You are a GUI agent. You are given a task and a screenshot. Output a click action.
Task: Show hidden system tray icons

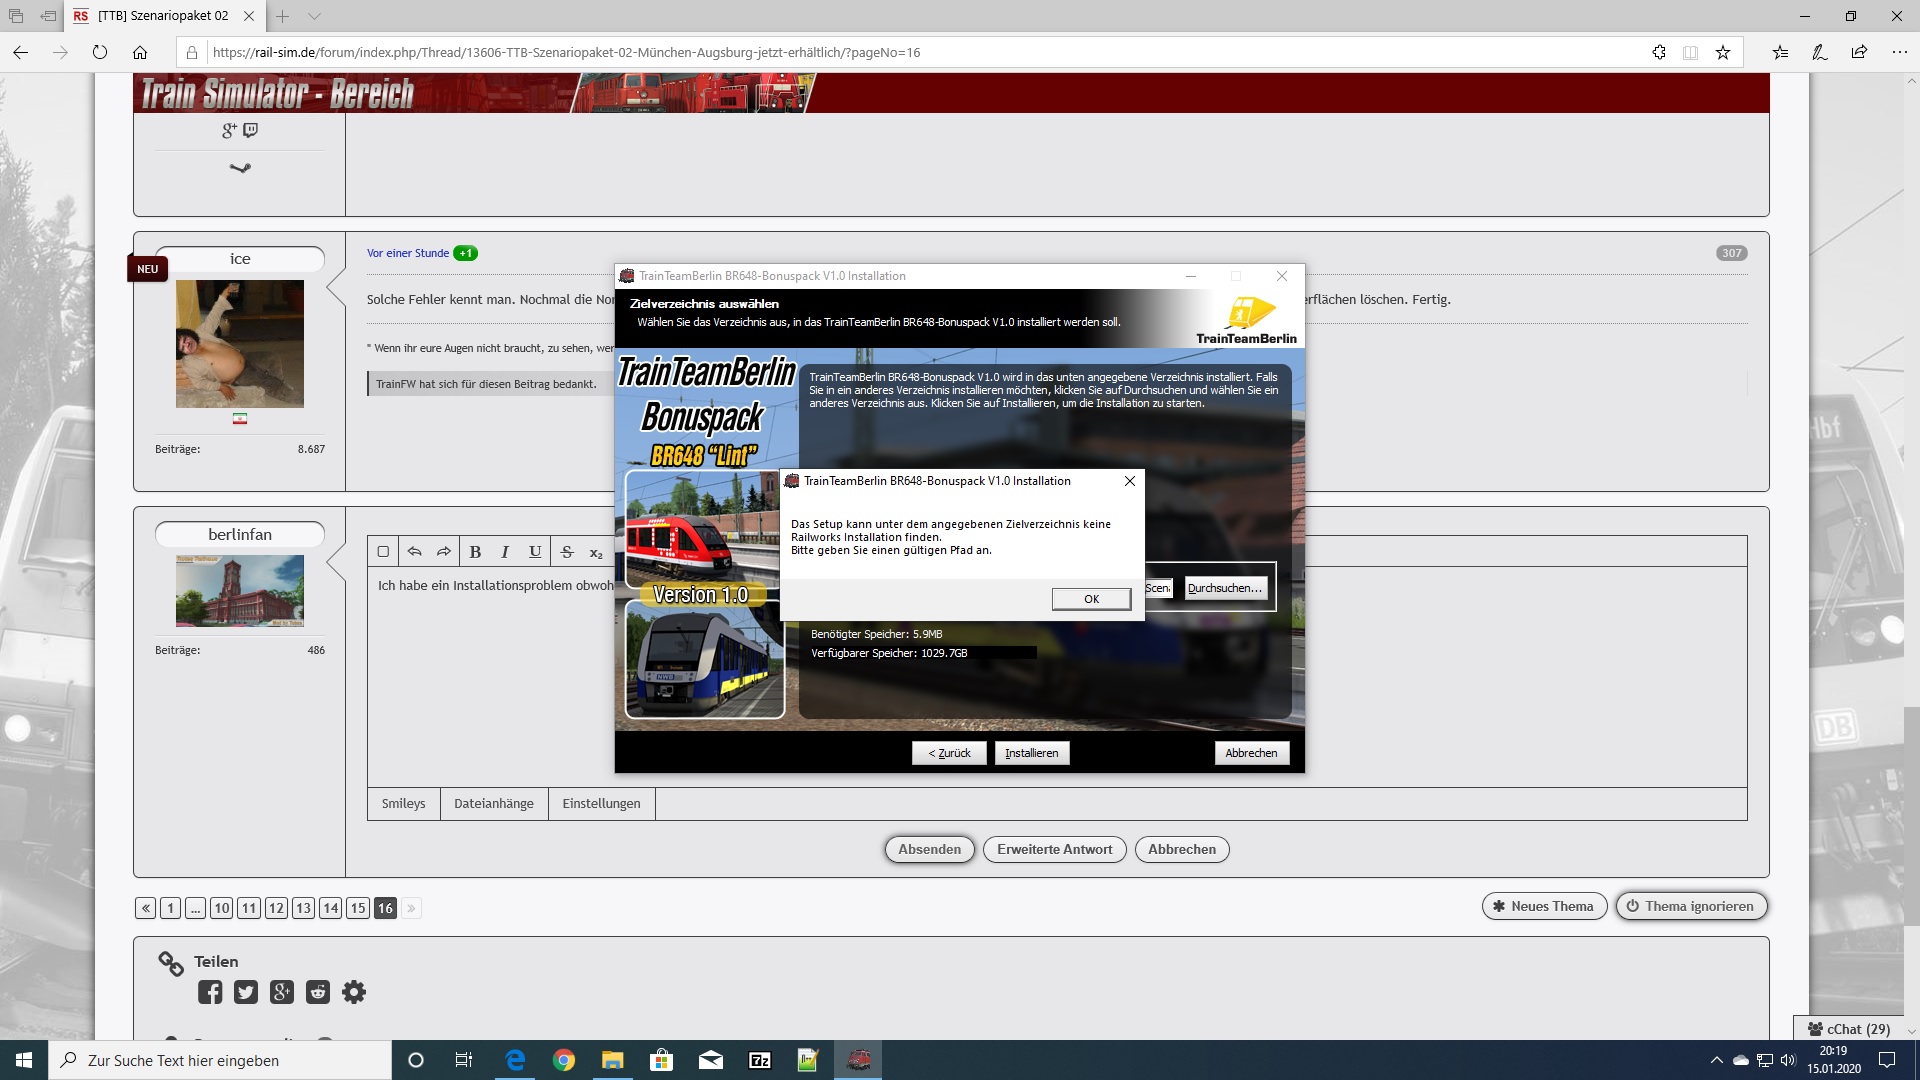click(1716, 1060)
